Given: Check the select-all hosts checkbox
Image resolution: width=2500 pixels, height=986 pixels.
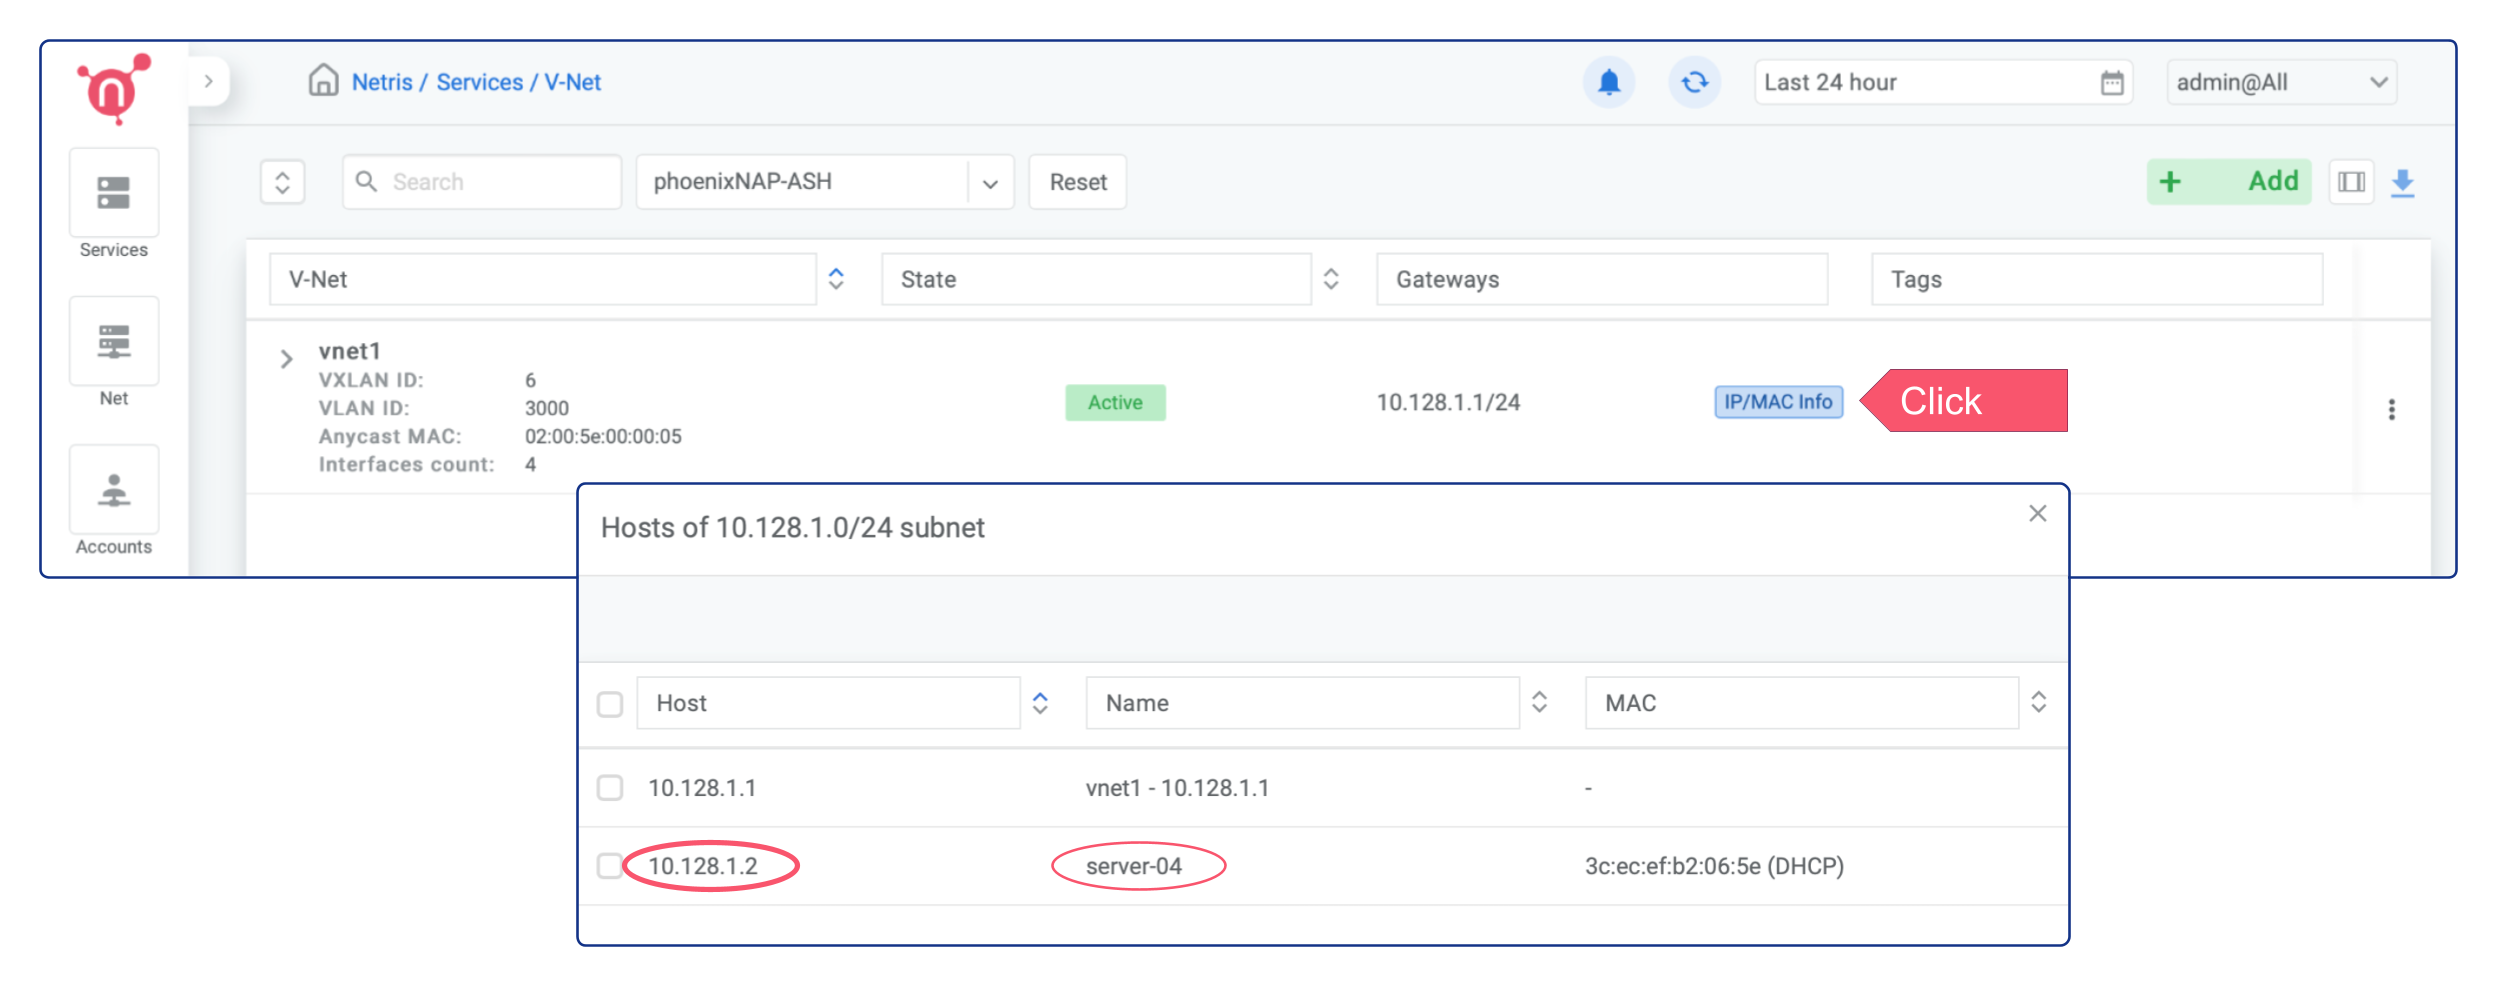Looking at the screenshot, I should [610, 704].
